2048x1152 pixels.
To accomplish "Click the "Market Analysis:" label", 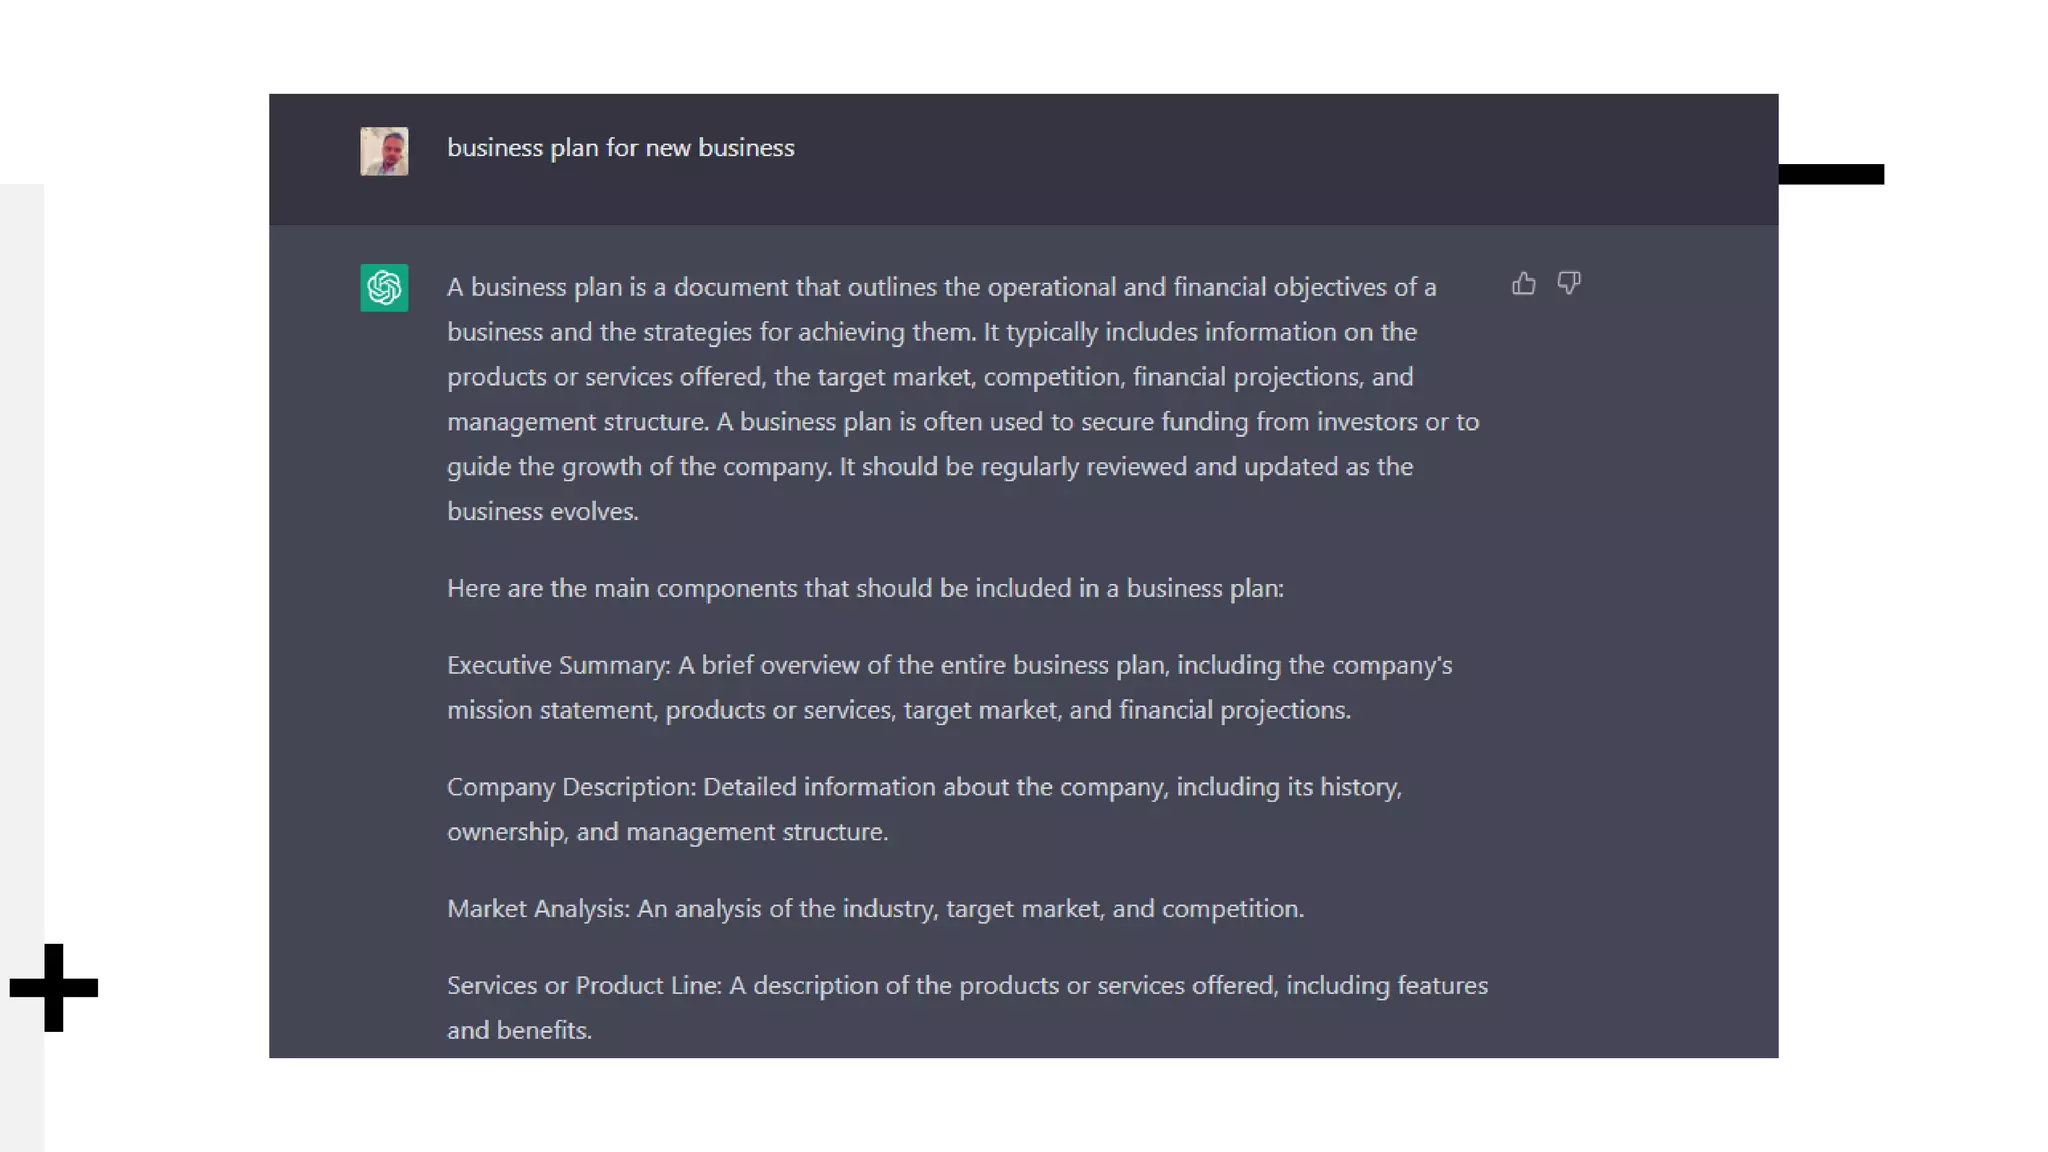I will 538,909.
